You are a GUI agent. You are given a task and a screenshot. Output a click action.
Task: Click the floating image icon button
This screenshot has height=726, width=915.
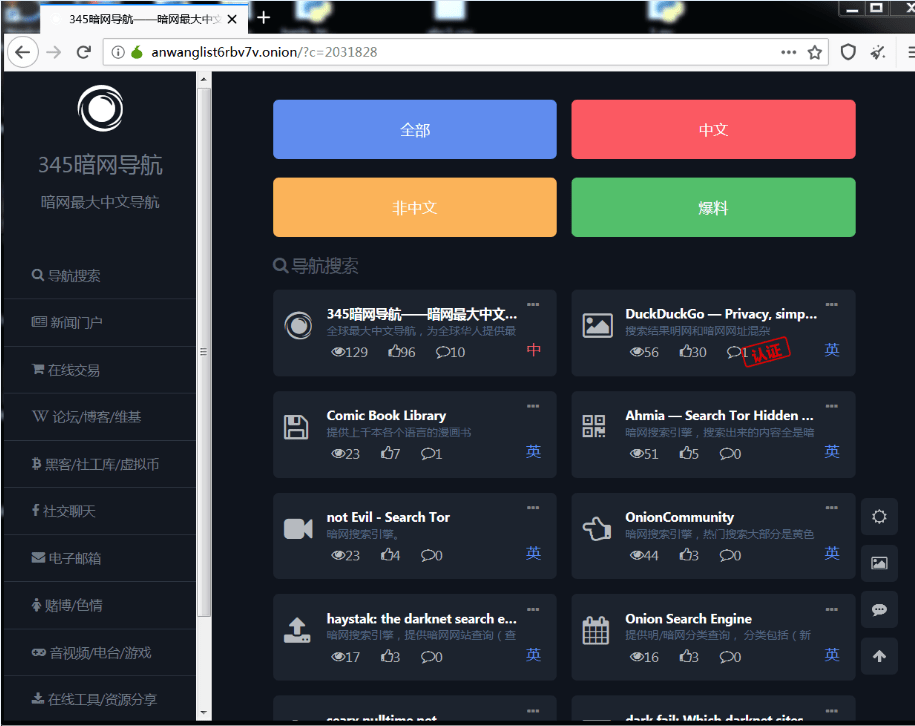(x=879, y=563)
